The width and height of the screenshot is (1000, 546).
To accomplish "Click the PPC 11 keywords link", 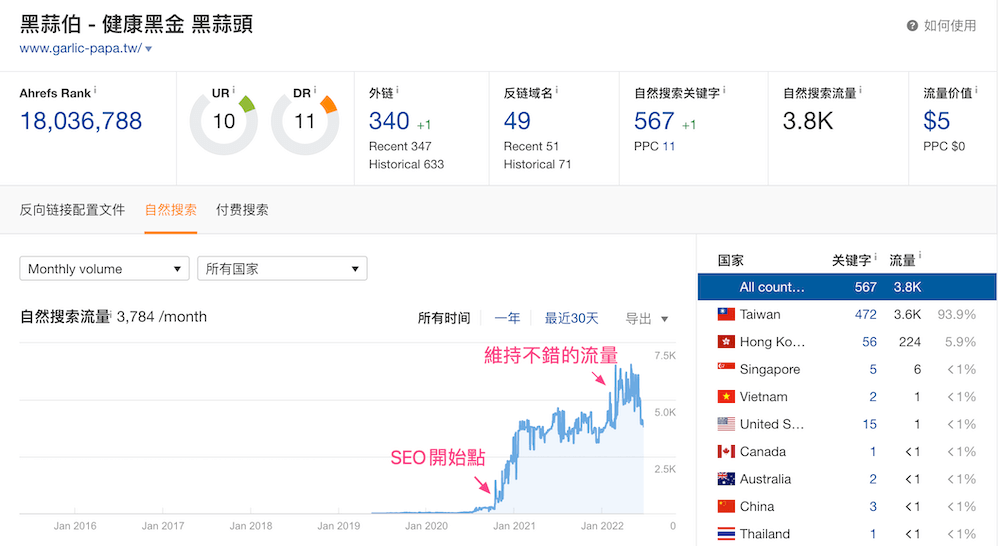I will pos(668,146).
